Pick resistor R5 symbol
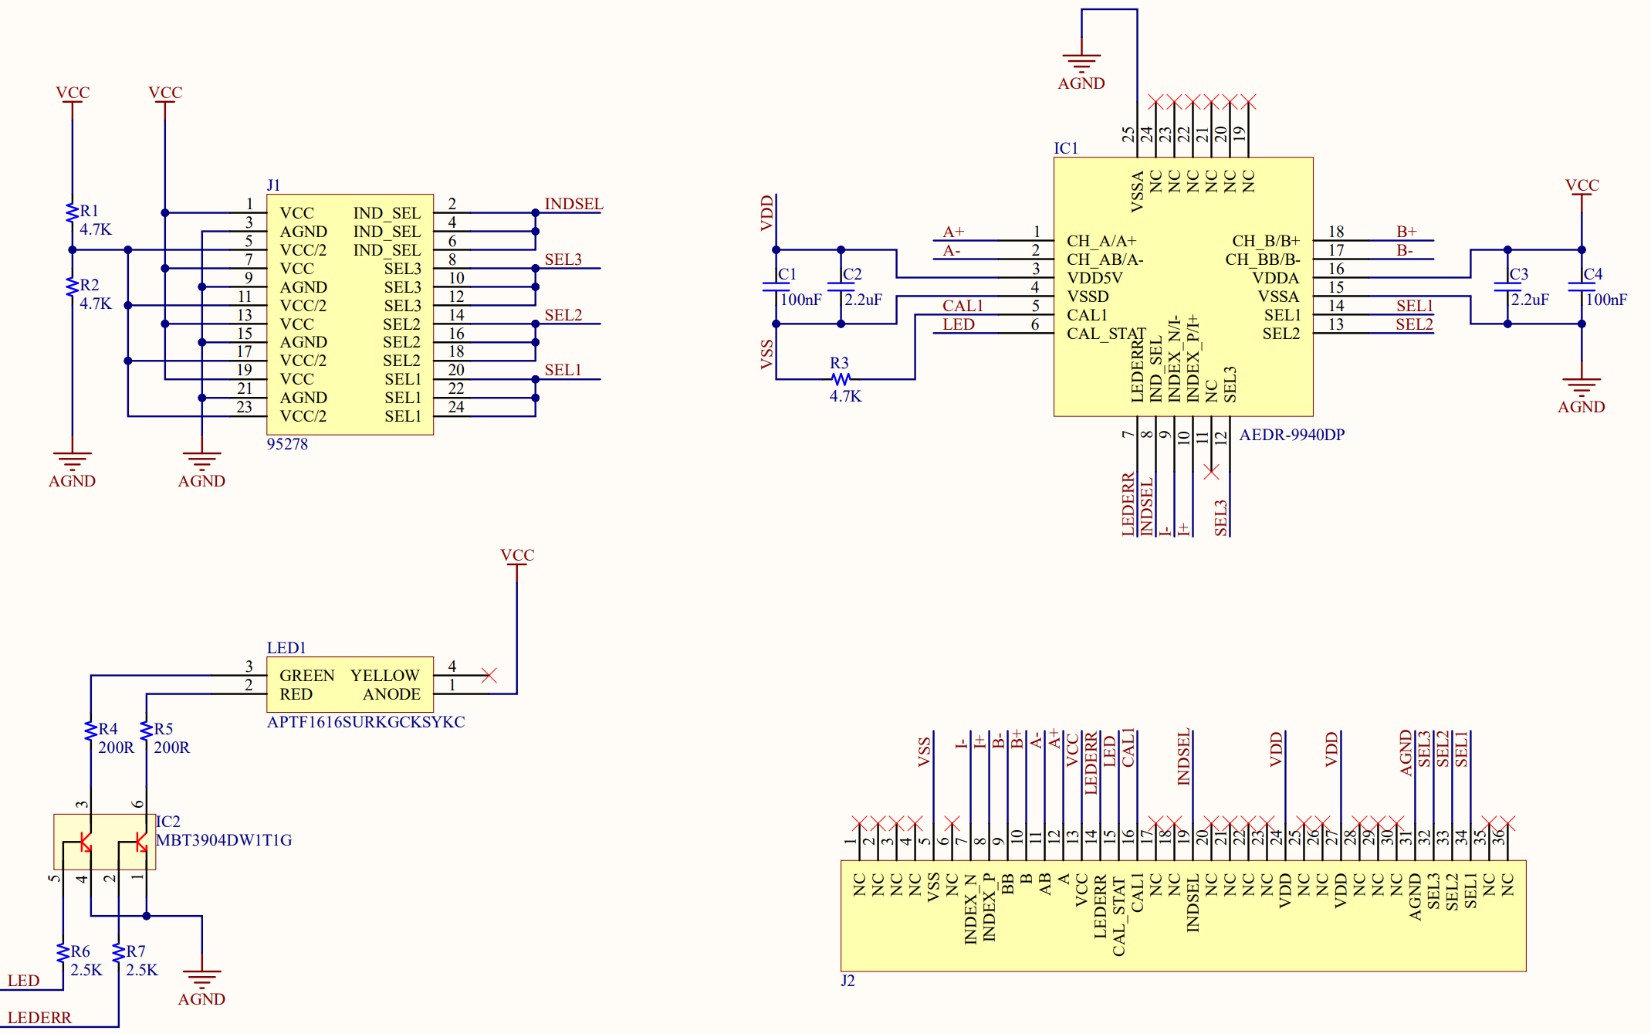This screenshot has width=1651, height=1034. click(146, 731)
